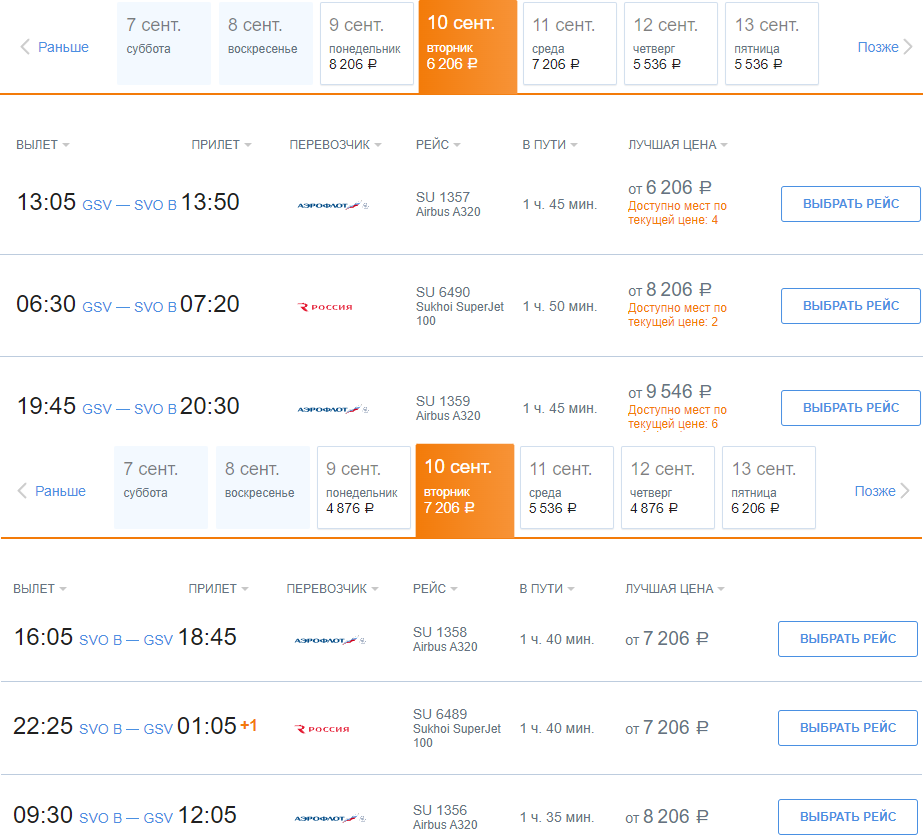Select return 7 сент. суббота tab
Screen dimensions: 923x839
161,488
